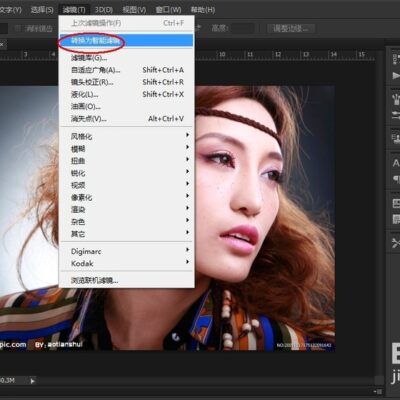Open the History panel icon
Screen dimensions: 400x400
(x=396, y=59)
